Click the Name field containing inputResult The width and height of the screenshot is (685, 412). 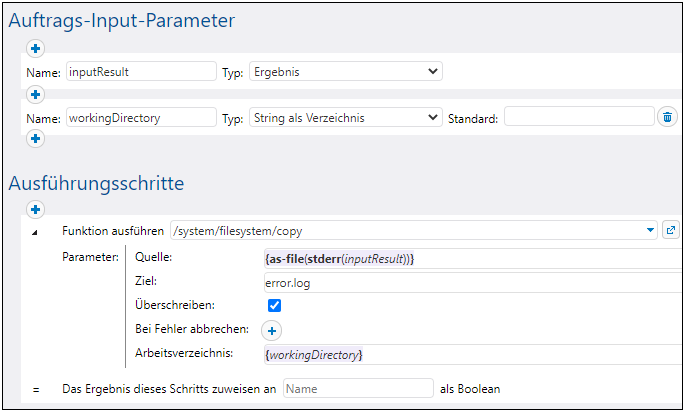(141, 71)
